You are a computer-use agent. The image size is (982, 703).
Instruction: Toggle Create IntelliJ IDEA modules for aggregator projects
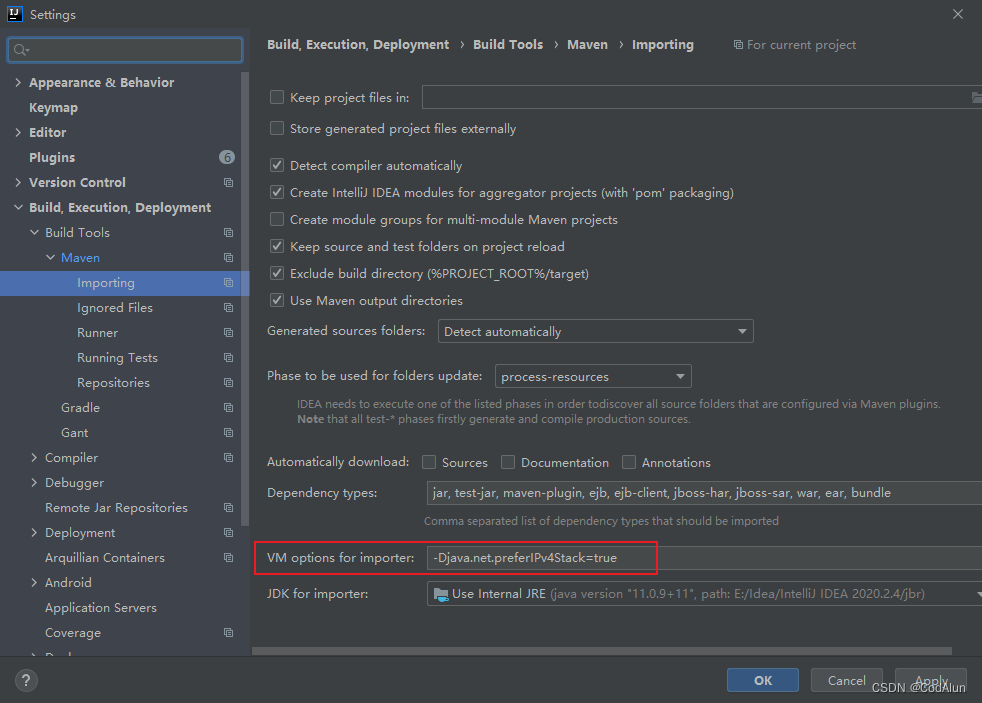click(276, 192)
